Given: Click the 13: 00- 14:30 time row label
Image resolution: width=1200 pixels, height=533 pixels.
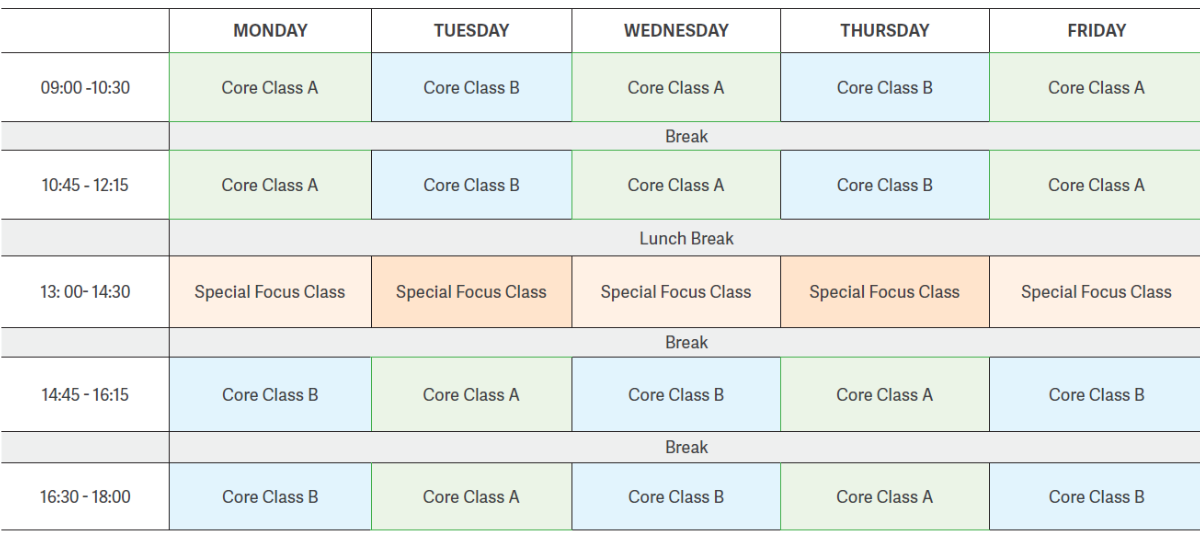Looking at the screenshot, I should [x=85, y=292].
